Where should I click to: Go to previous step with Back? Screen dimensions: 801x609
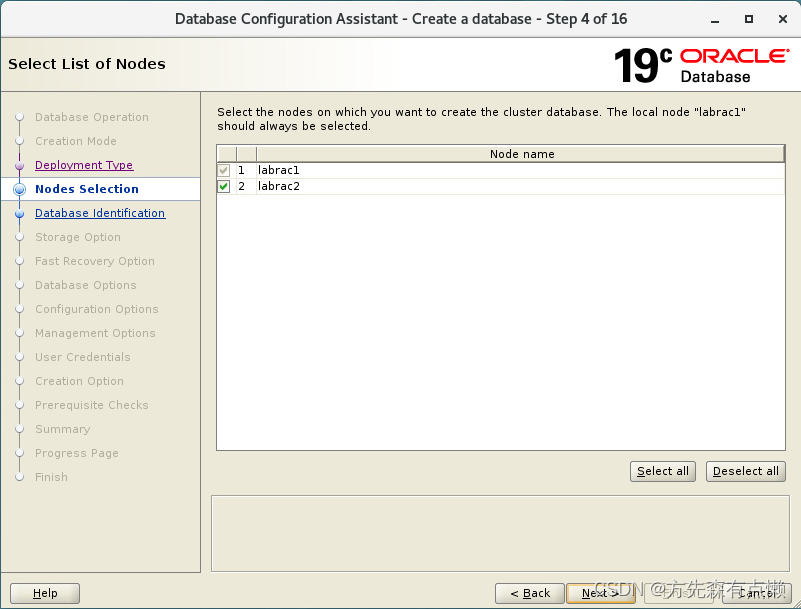pyautogui.click(x=530, y=593)
